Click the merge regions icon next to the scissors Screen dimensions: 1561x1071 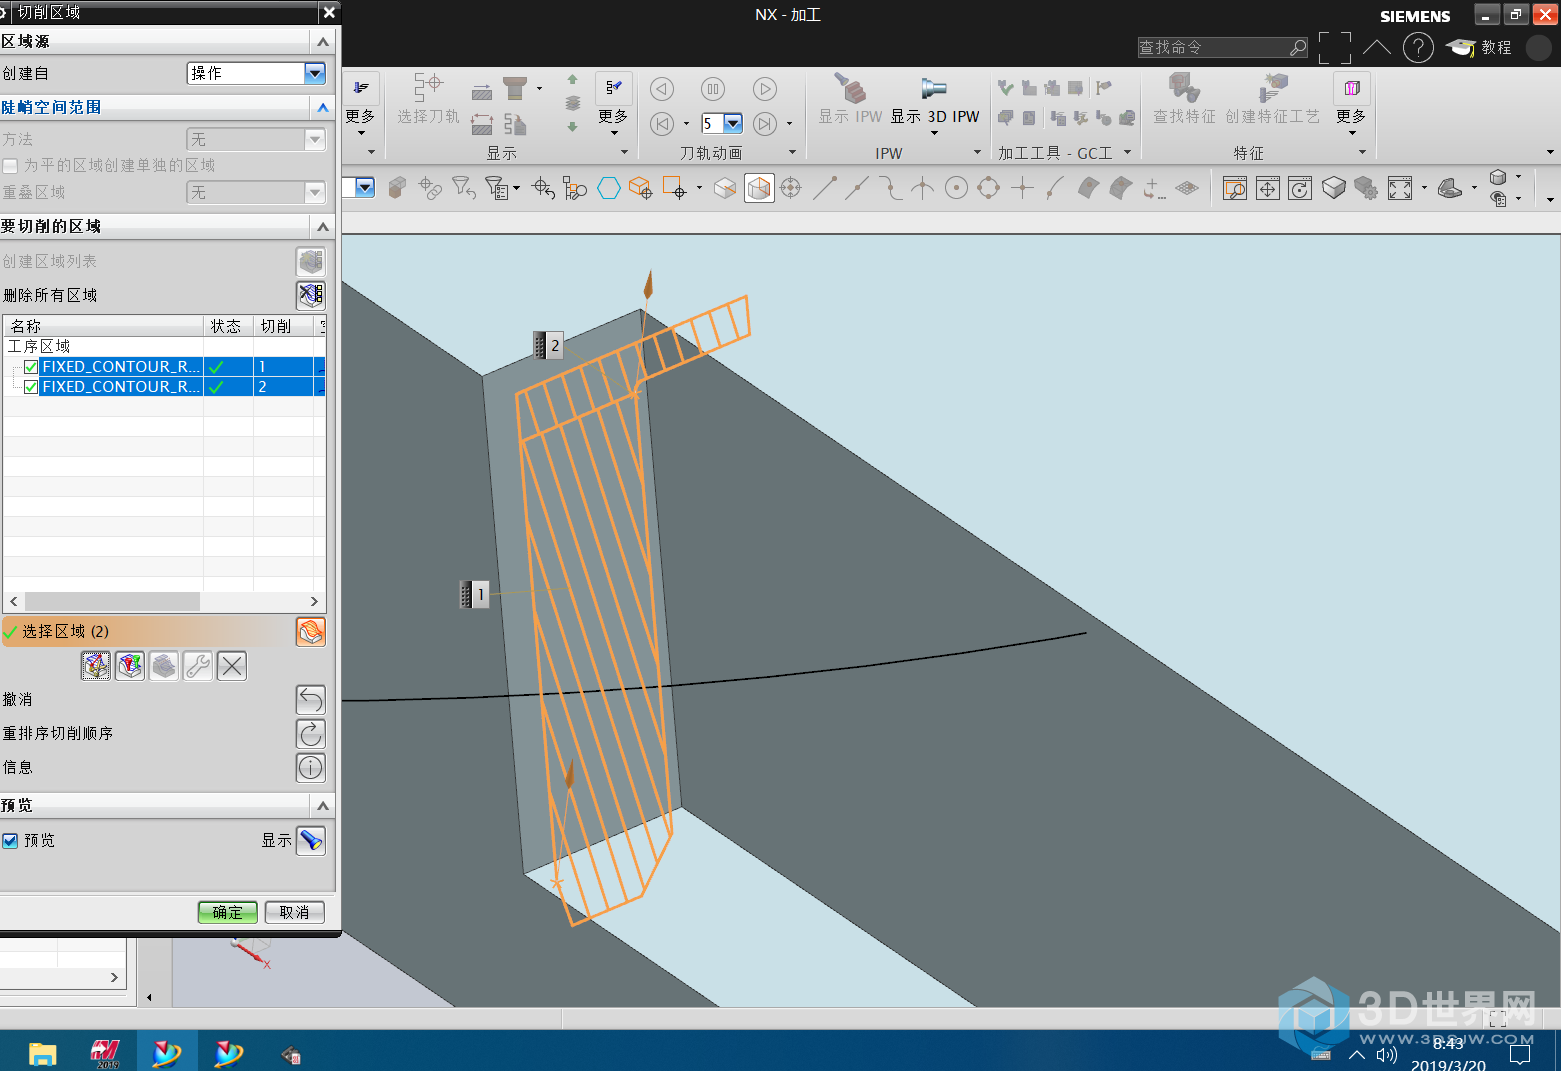130,666
